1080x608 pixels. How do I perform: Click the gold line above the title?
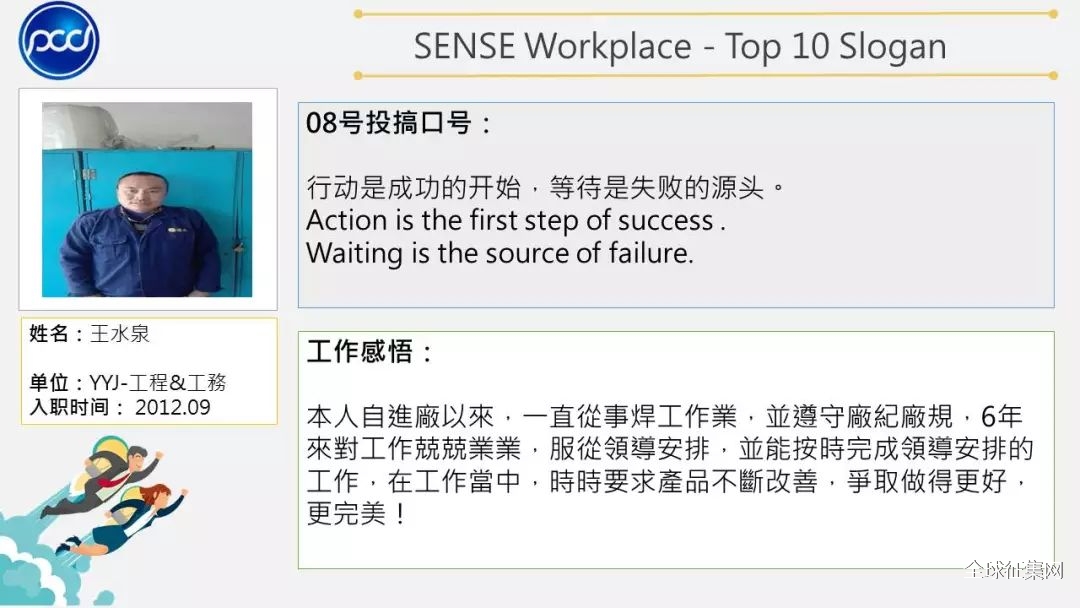pos(706,13)
